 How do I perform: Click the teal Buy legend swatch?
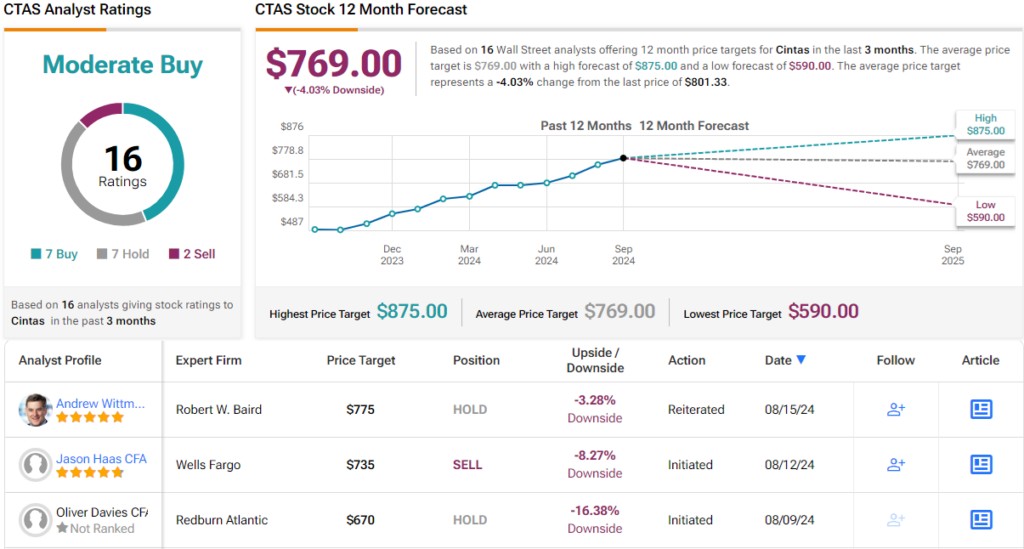tap(36, 254)
